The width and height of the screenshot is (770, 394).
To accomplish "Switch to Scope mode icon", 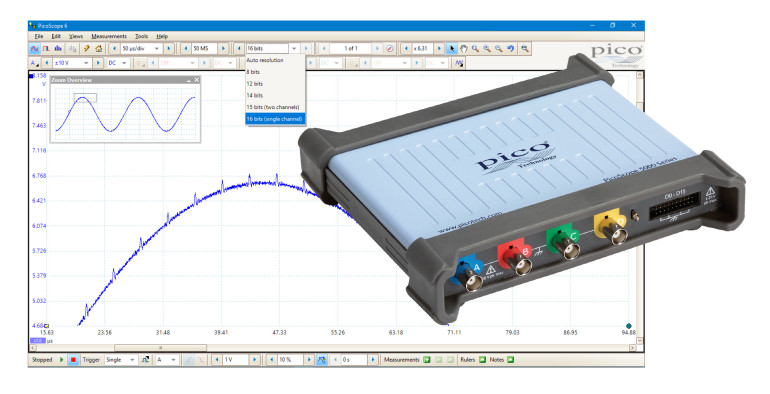I will coord(34,49).
